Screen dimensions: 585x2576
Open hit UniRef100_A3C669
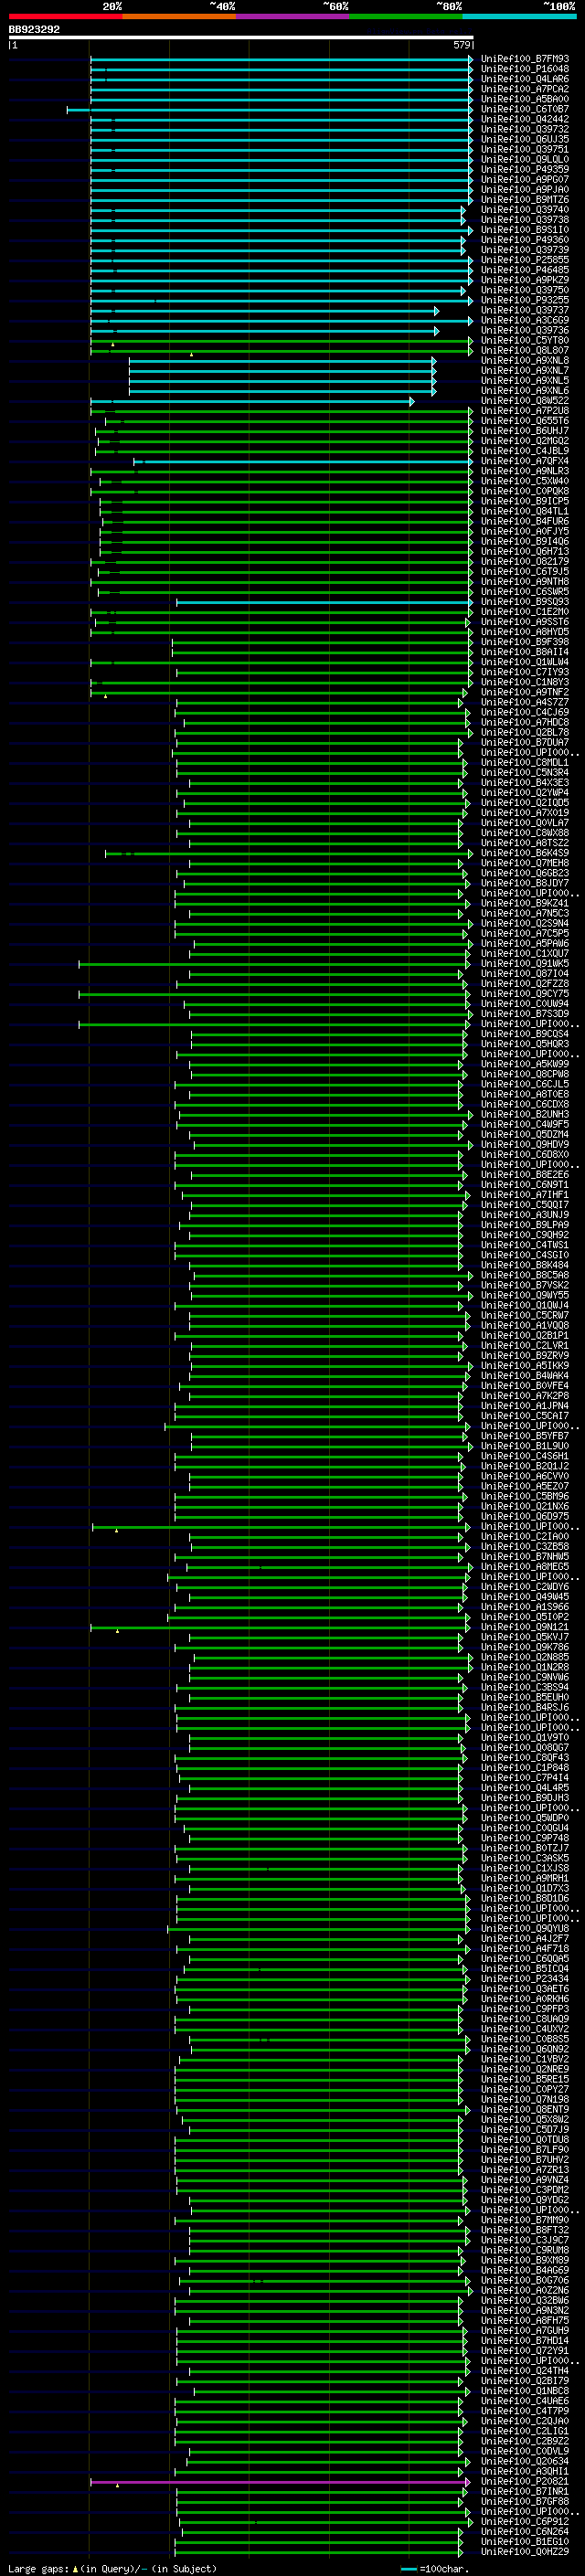tap(525, 321)
